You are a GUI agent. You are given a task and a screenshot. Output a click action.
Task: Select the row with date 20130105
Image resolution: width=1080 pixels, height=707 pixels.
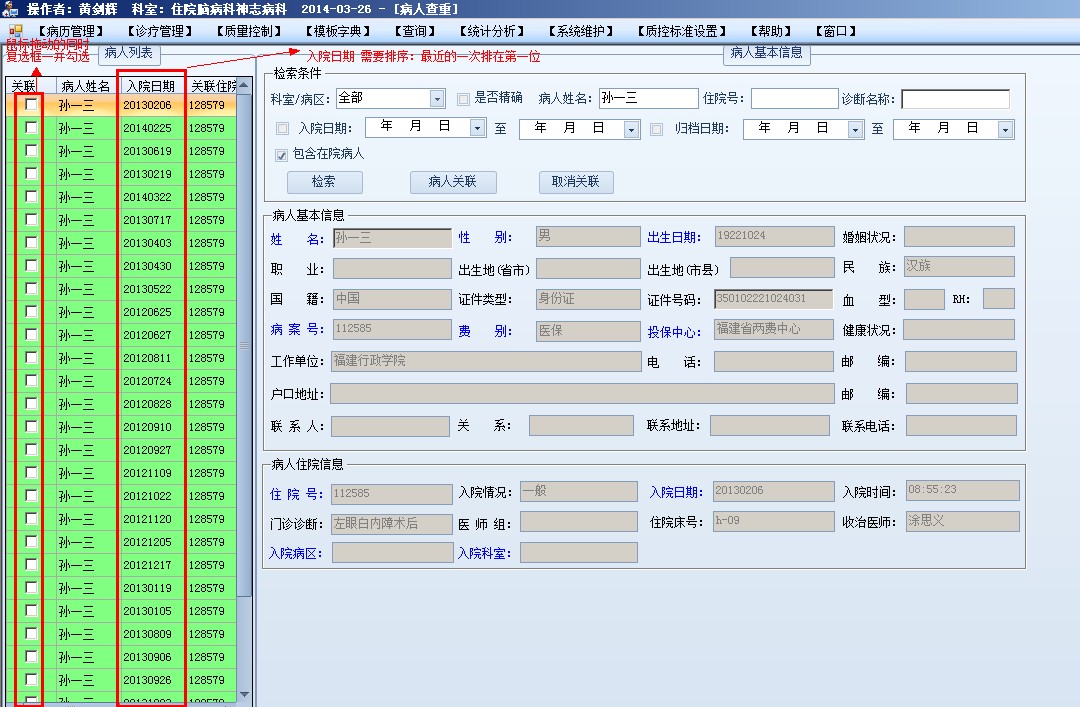122,611
